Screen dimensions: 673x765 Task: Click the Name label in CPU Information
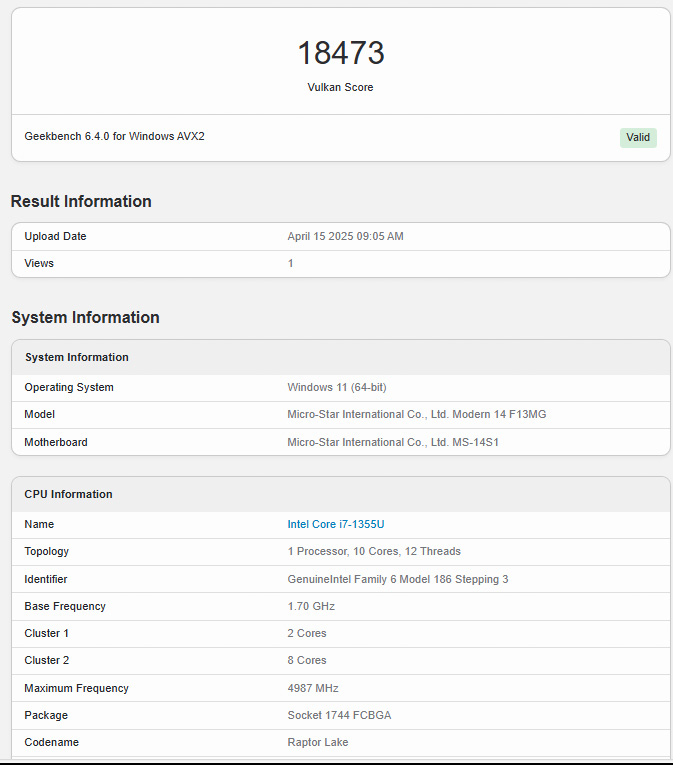click(39, 524)
